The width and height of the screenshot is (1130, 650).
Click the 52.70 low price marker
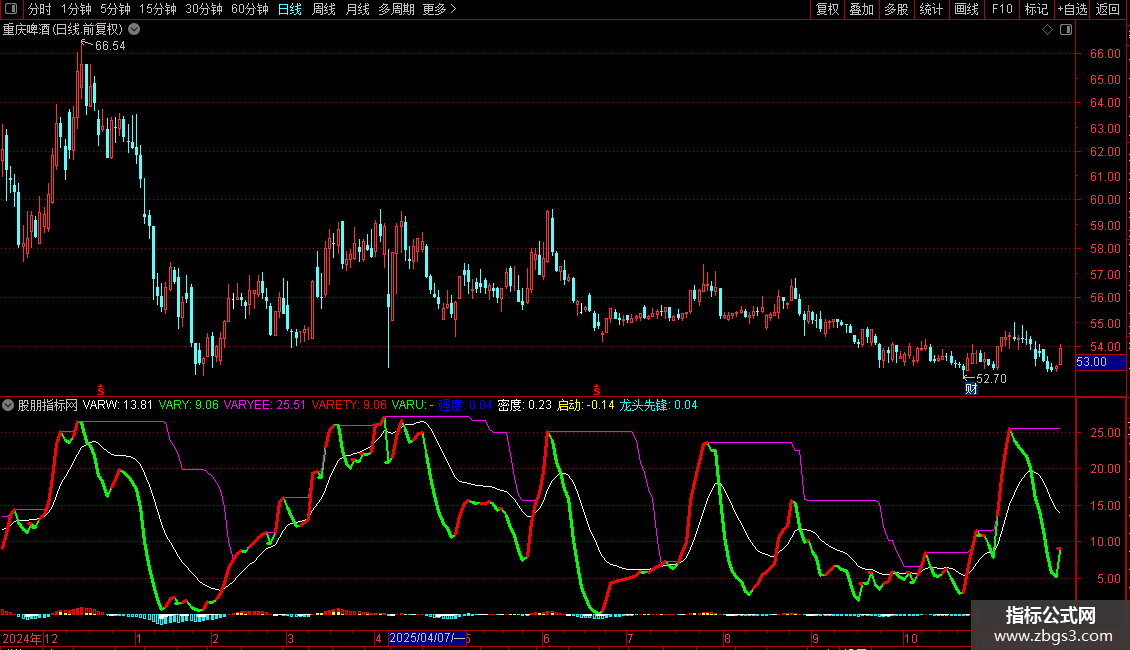coord(990,379)
